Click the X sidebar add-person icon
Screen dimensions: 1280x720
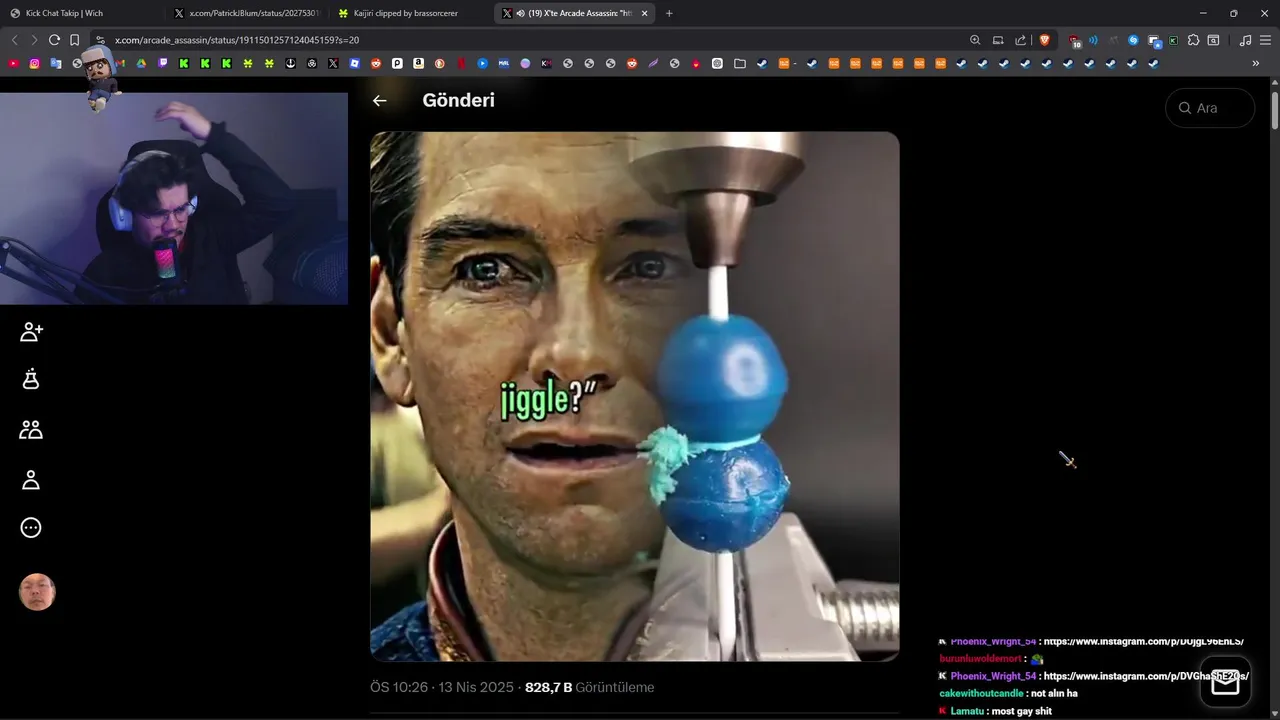31,332
